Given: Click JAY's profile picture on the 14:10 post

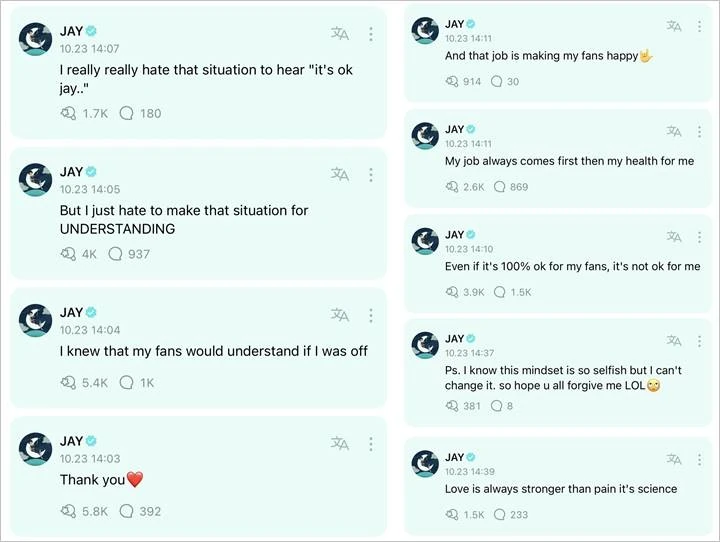Looking at the screenshot, I should click(x=425, y=241).
